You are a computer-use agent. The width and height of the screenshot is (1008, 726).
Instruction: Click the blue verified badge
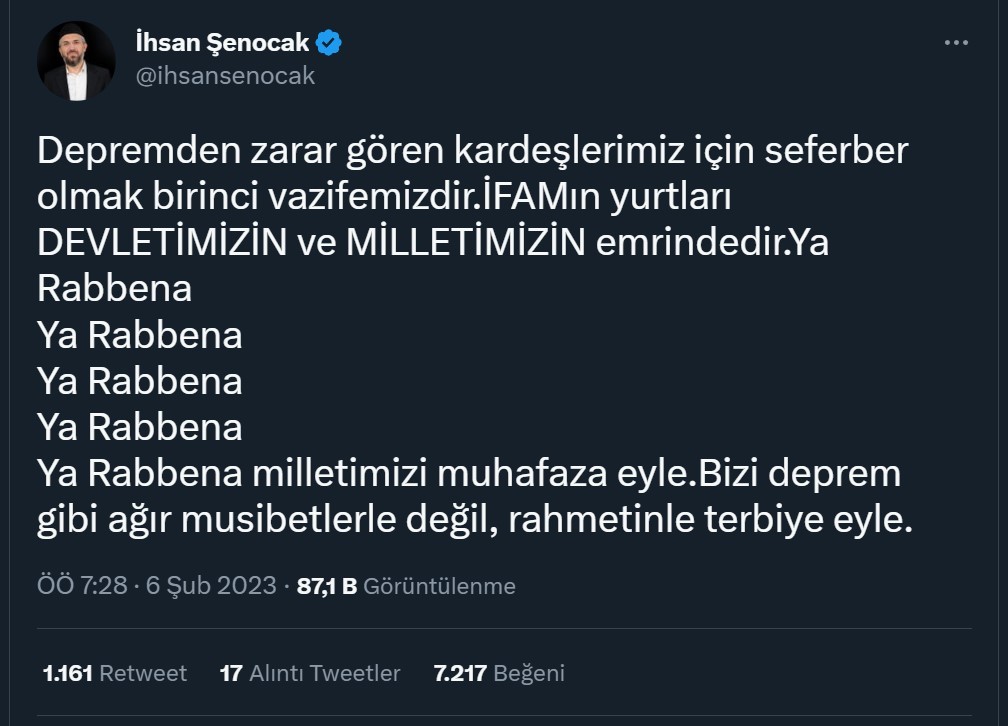click(x=330, y=43)
